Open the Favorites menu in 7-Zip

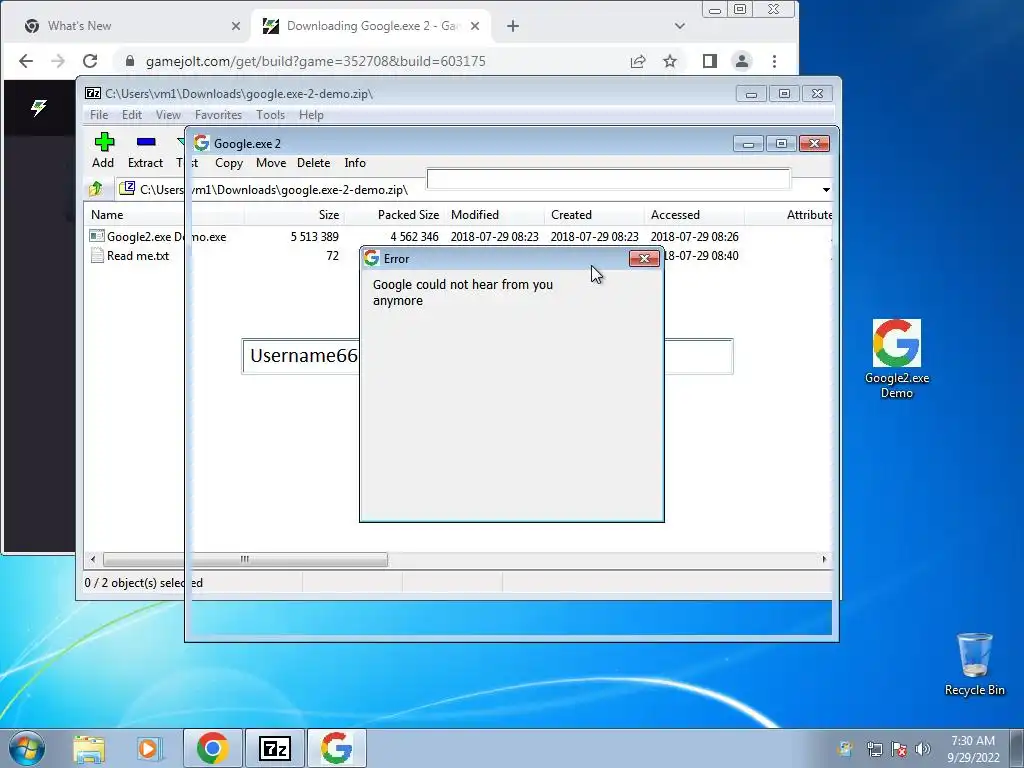point(218,115)
